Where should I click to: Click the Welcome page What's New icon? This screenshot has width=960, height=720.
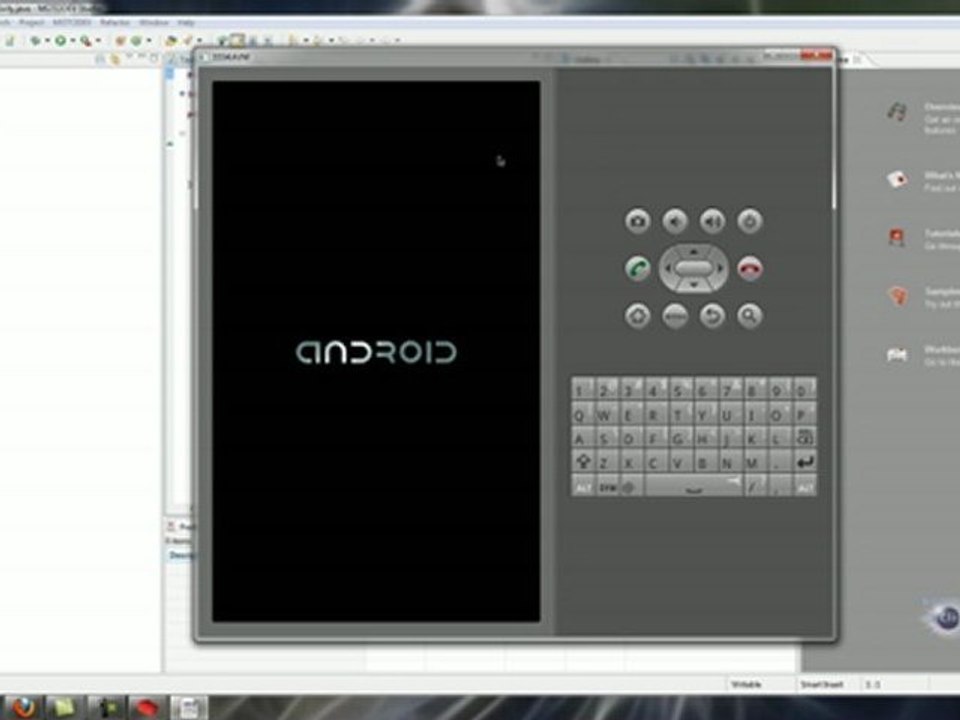896,179
